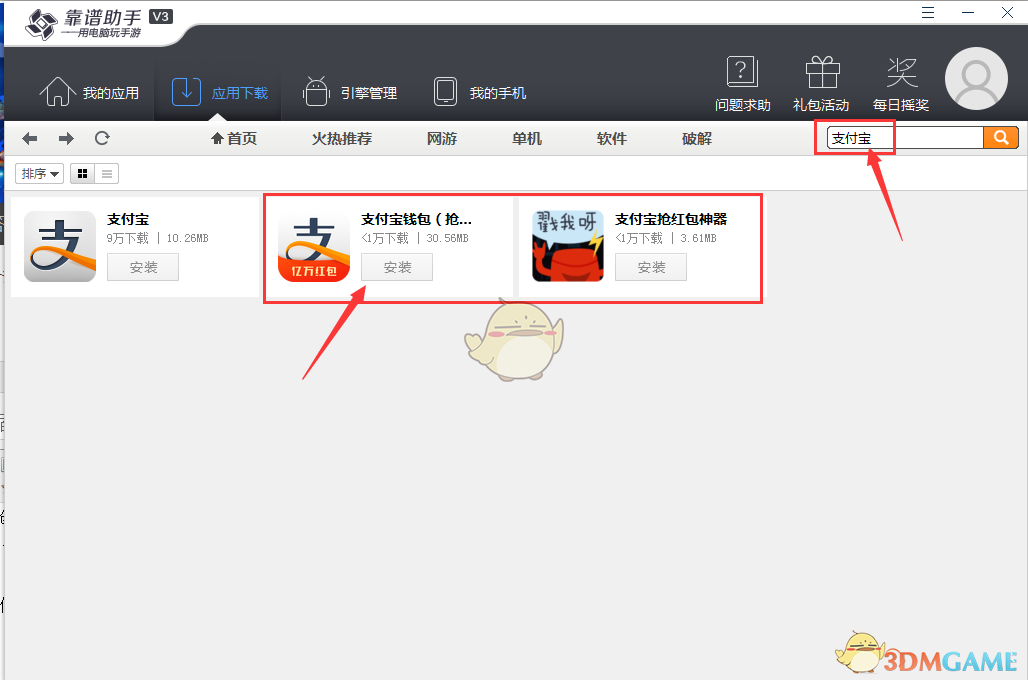The height and width of the screenshot is (680, 1028).
Task: Open the 支付宝抢红包神器 title
Action: pos(671,219)
